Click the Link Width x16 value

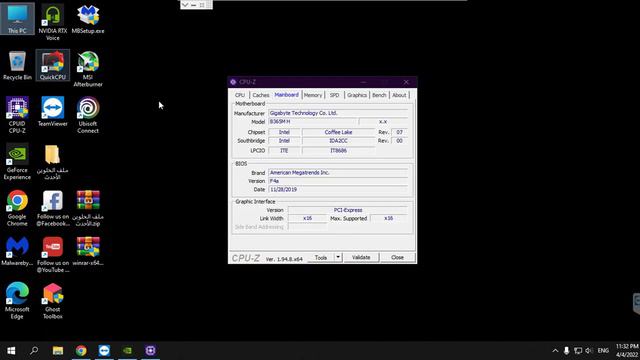click(x=307, y=218)
